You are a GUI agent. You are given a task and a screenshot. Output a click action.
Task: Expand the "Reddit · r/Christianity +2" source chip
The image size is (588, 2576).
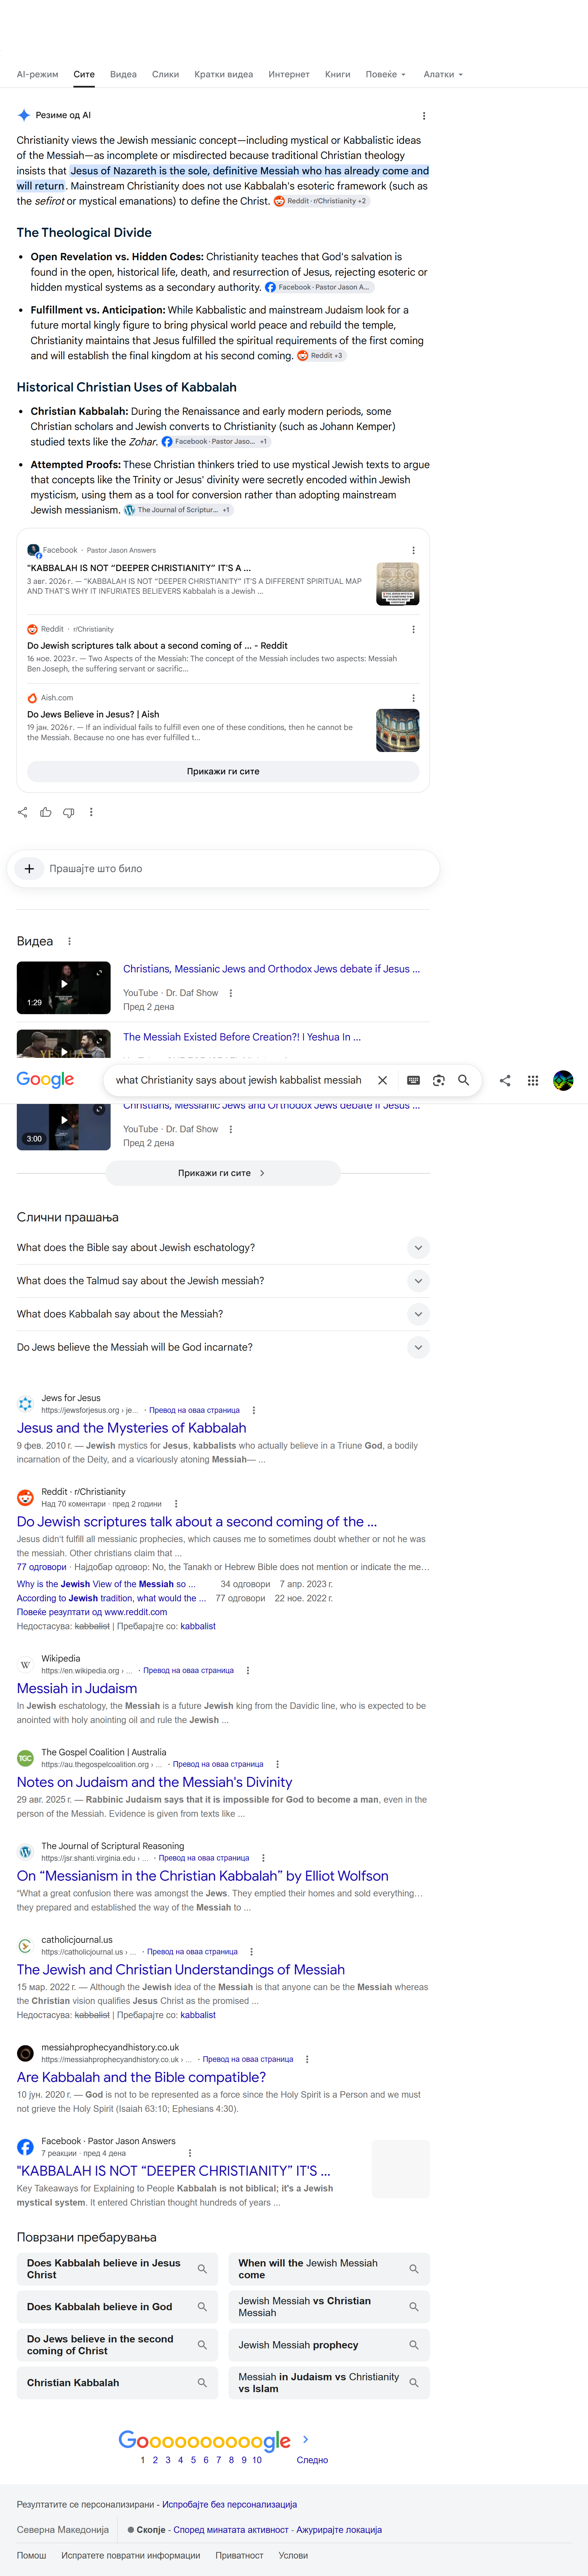321,201
